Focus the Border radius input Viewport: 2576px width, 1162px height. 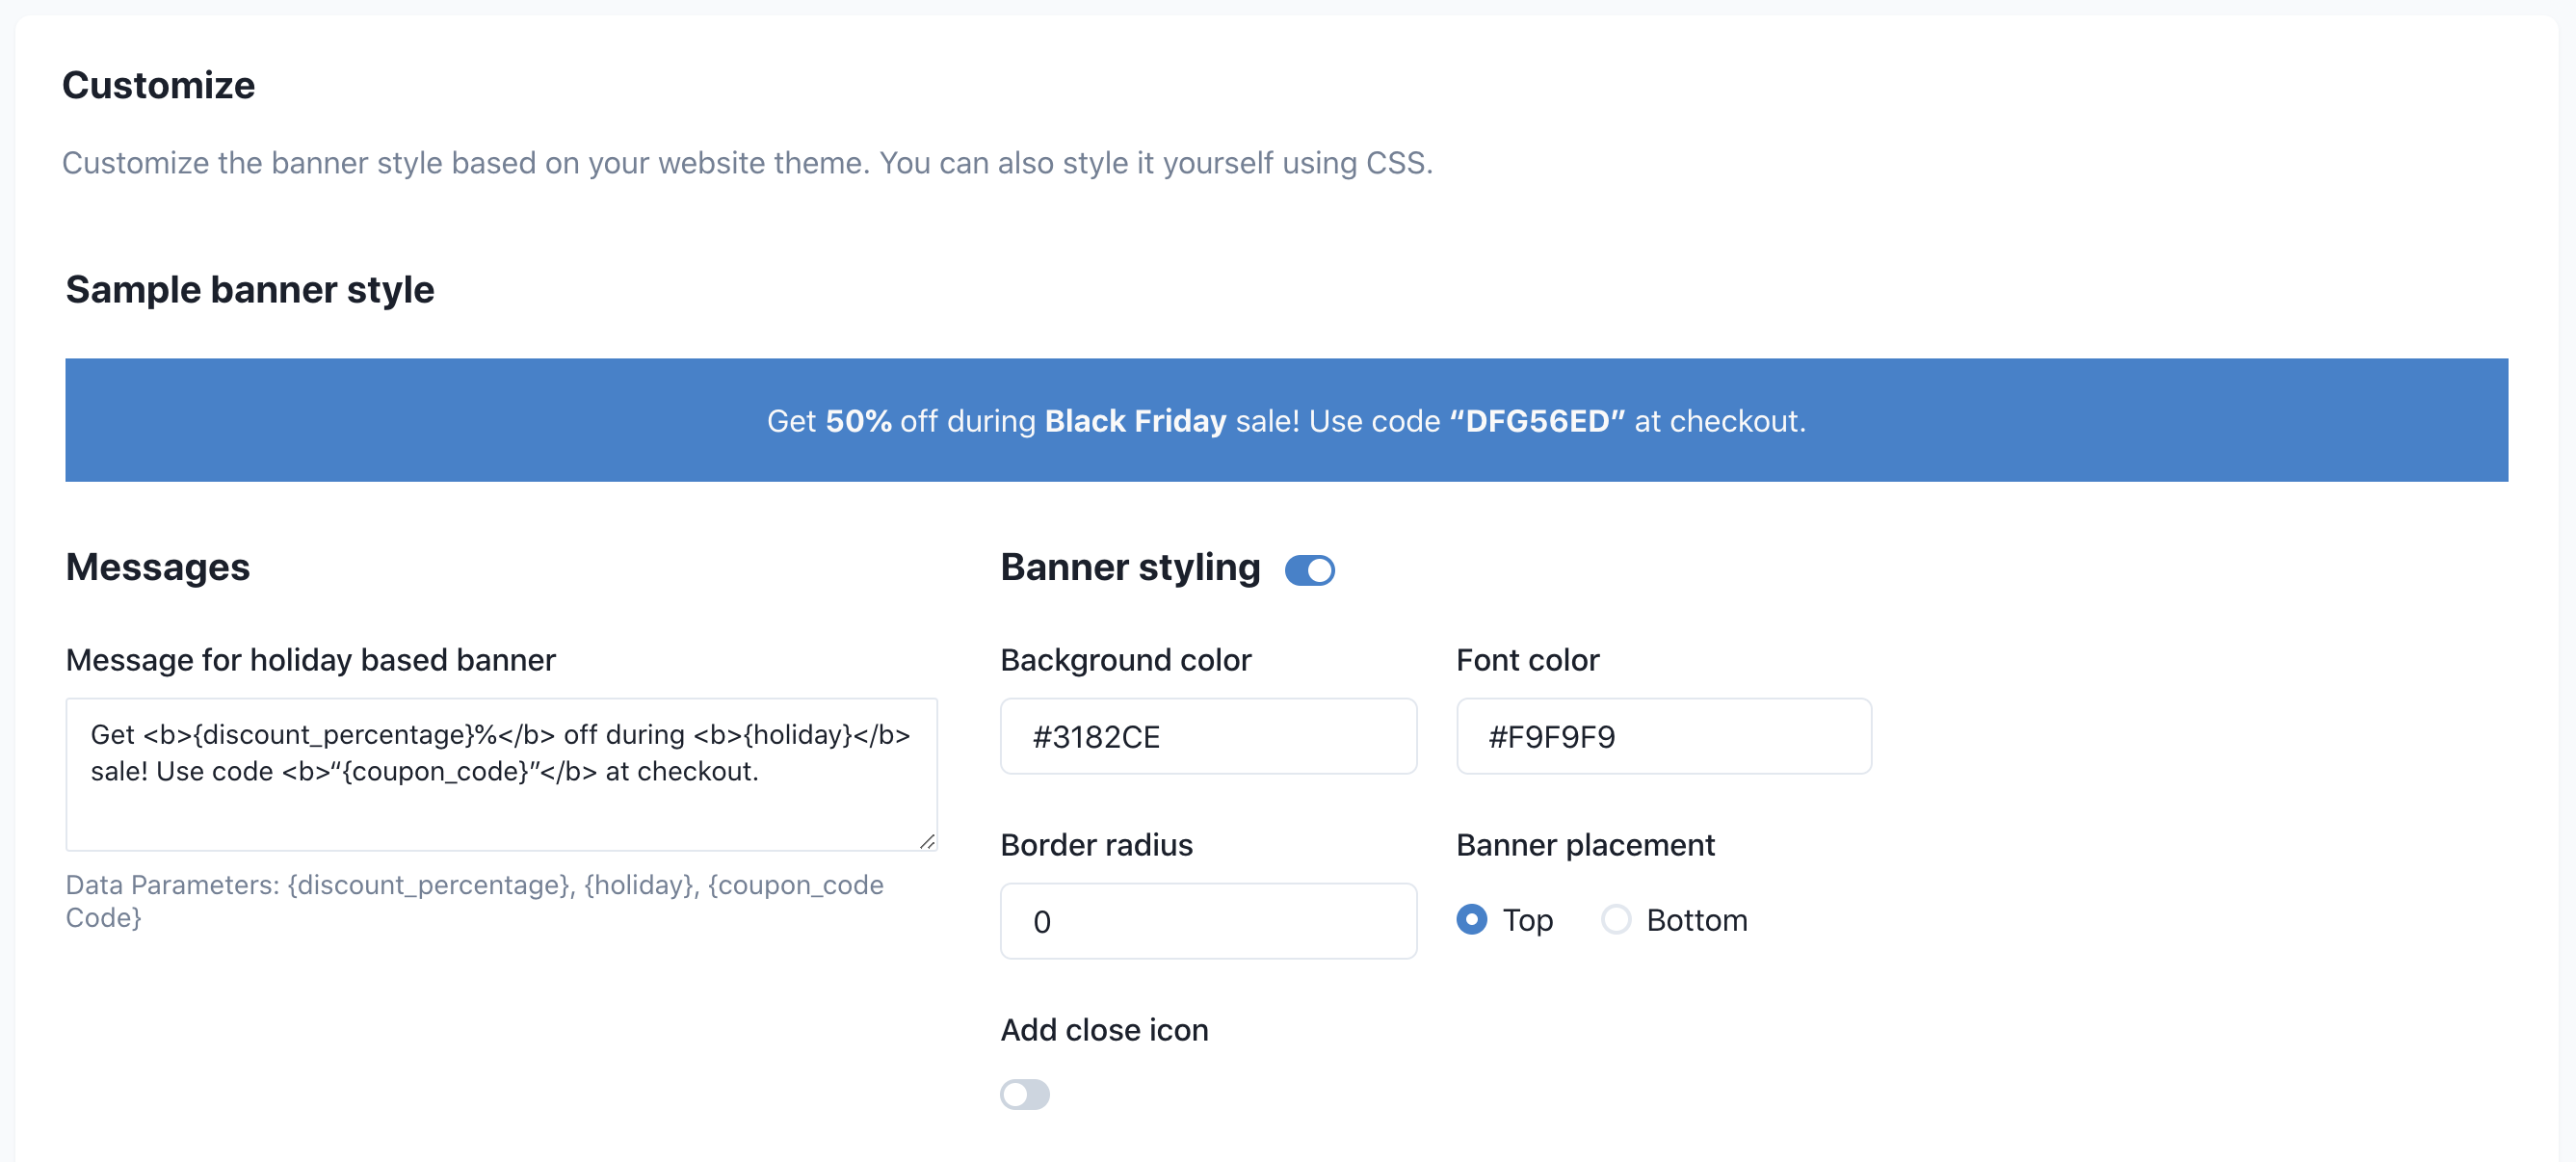pos(1208,921)
